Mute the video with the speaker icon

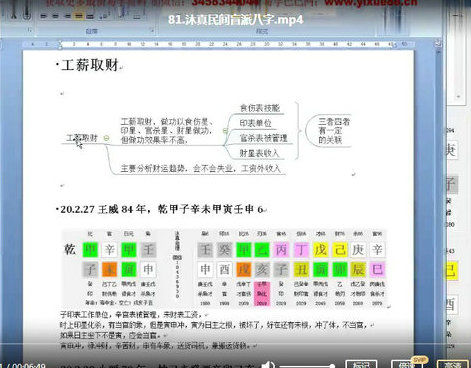pyautogui.click(x=268, y=365)
